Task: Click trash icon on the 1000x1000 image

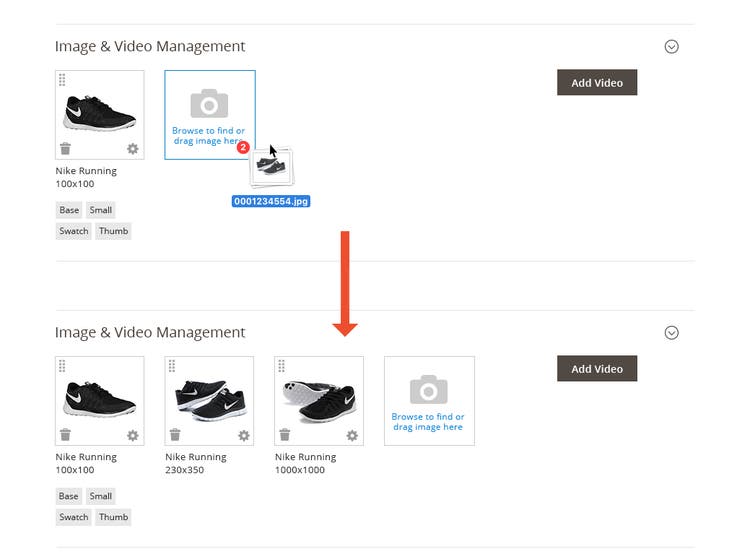Action: pos(285,435)
